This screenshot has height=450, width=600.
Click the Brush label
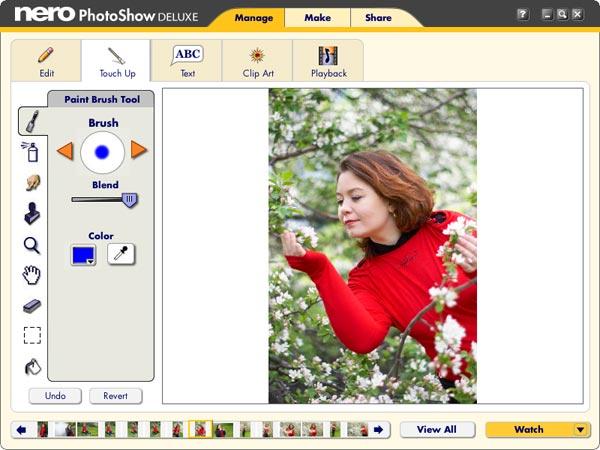point(103,123)
